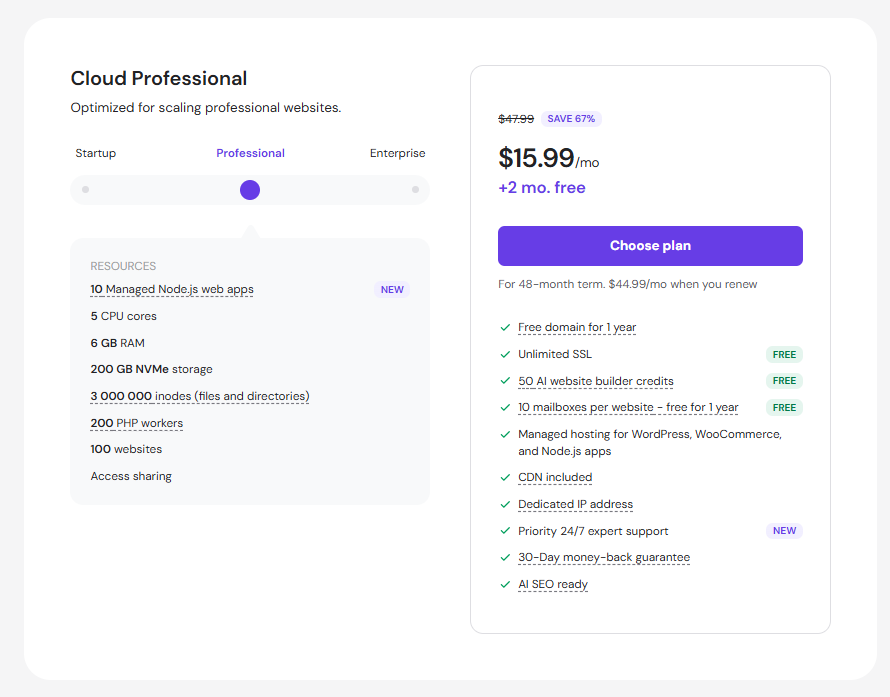The height and width of the screenshot is (697, 890).
Task: Select the Professional plan tier label
Action: pos(250,153)
